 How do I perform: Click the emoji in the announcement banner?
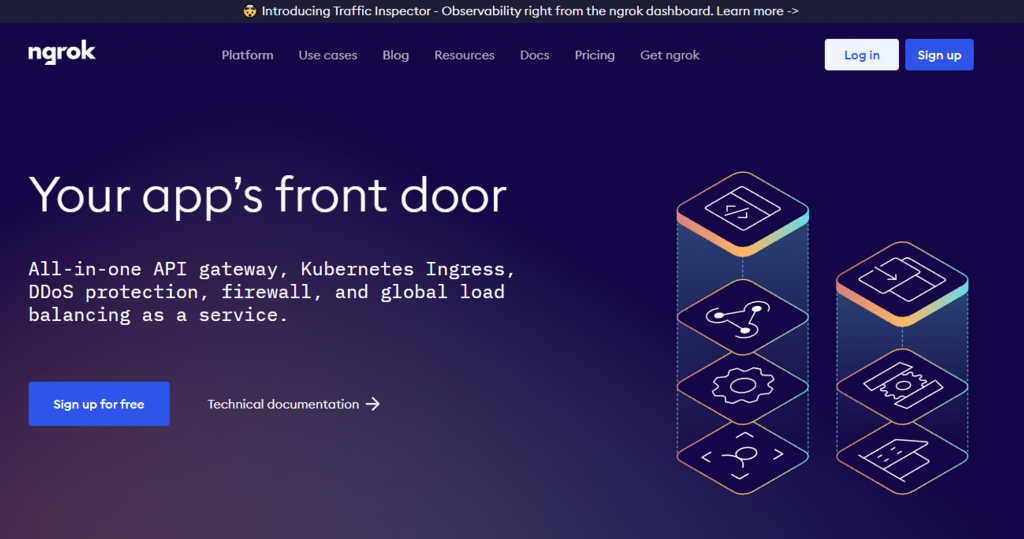[249, 11]
